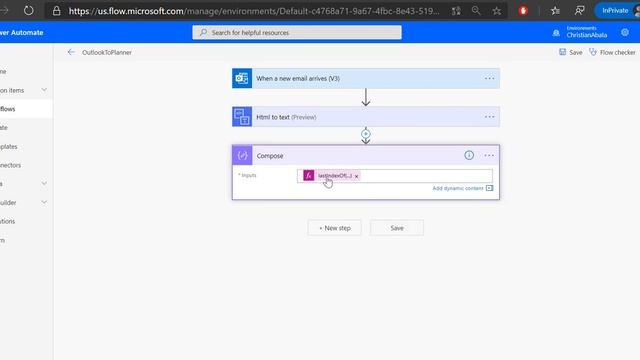The width and height of the screenshot is (640, 360).
Task: Click the browser refresh icon
Action: point(29,11)
